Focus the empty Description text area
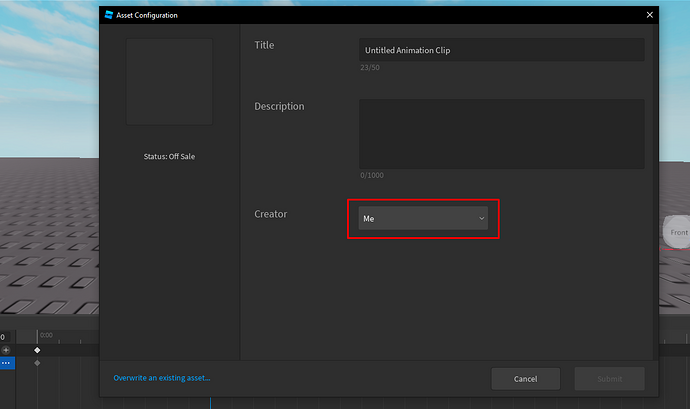The height and width of the screenshot is (409, 690). [x=501, y=134]
